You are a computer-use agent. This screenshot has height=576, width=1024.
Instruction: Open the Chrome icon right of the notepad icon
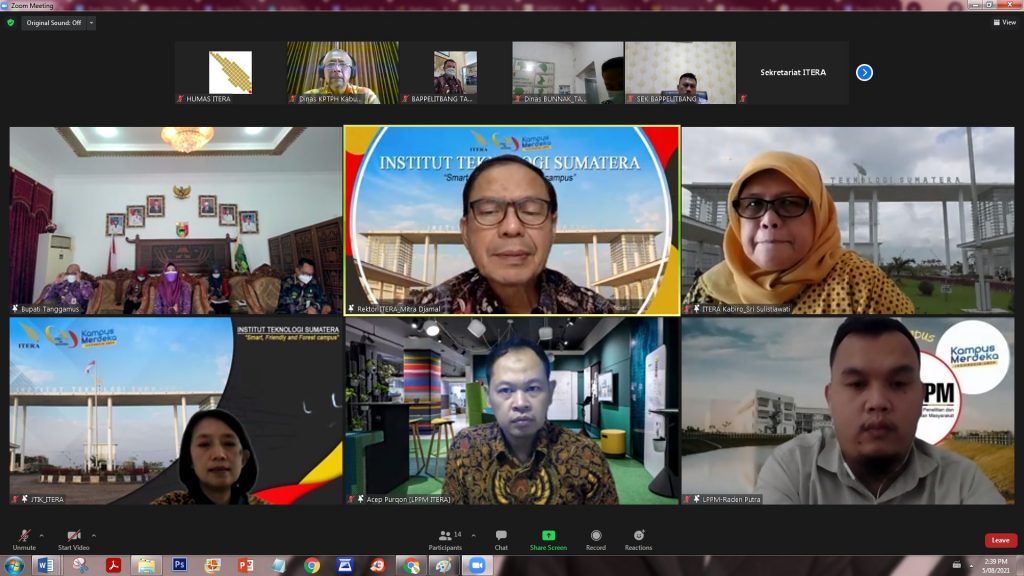[312, 566]
